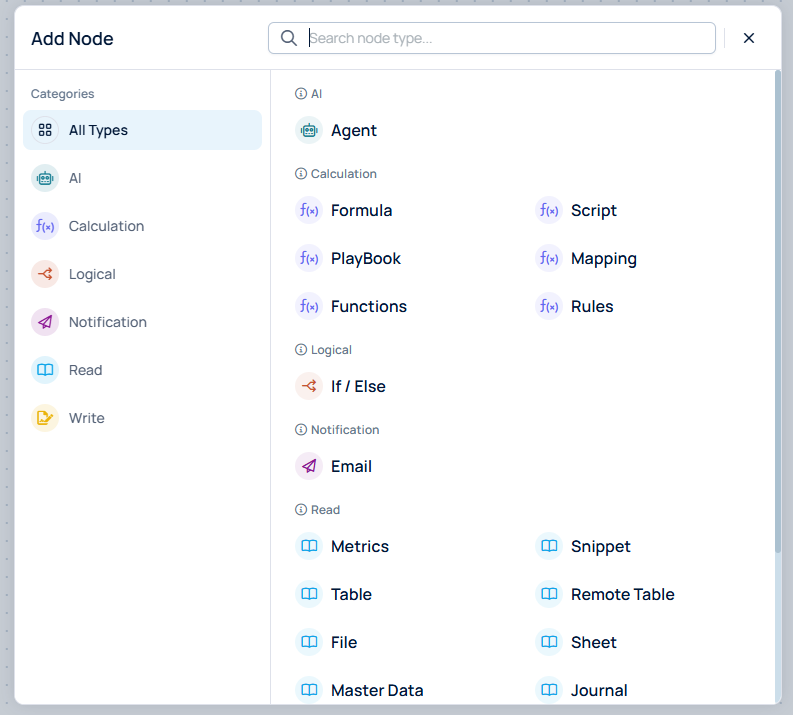Filter by the AI category

[75, 178]
